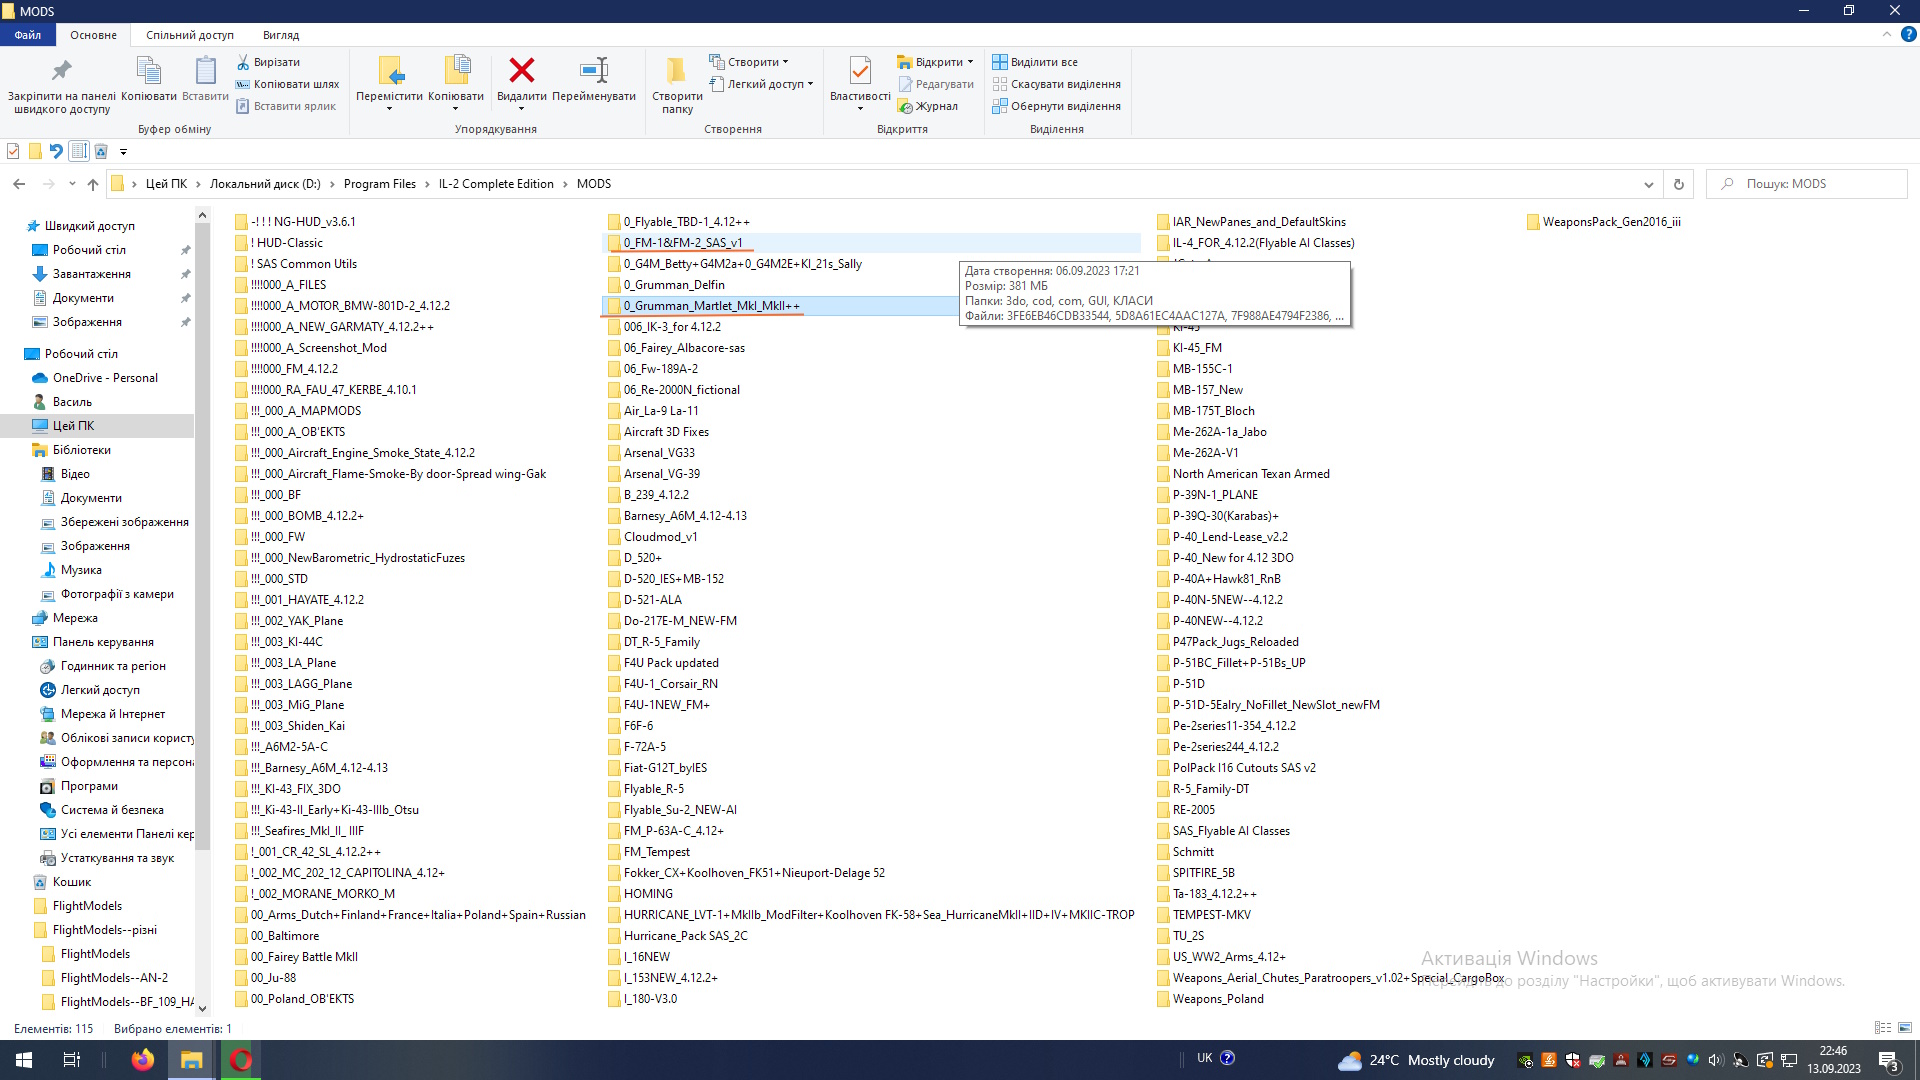
Task: Open Properties (Властивості) from the ribbon
Action: [860, 70]
